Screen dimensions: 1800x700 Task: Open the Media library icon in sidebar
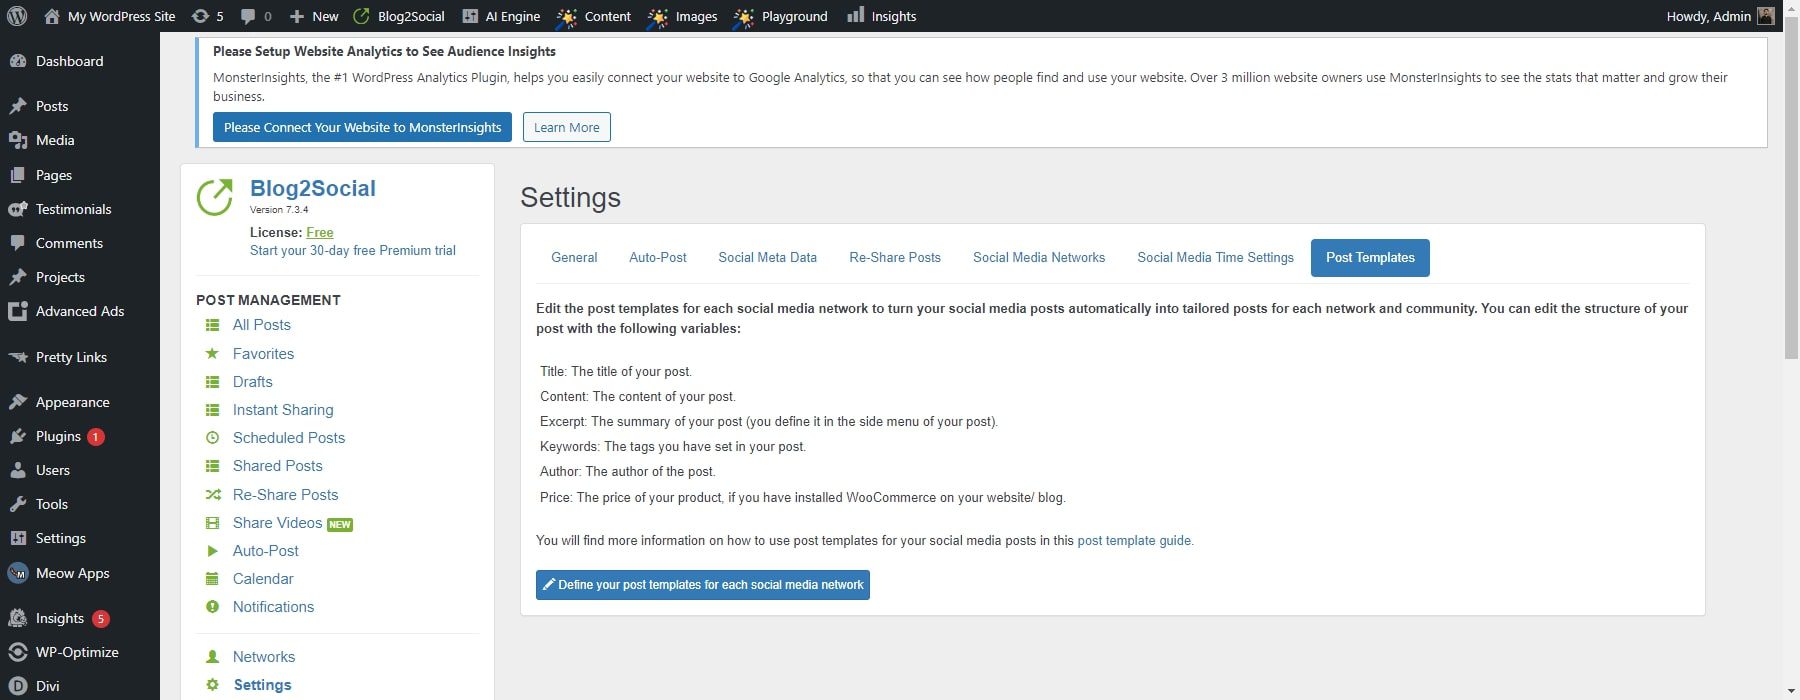tap(17, 140)
